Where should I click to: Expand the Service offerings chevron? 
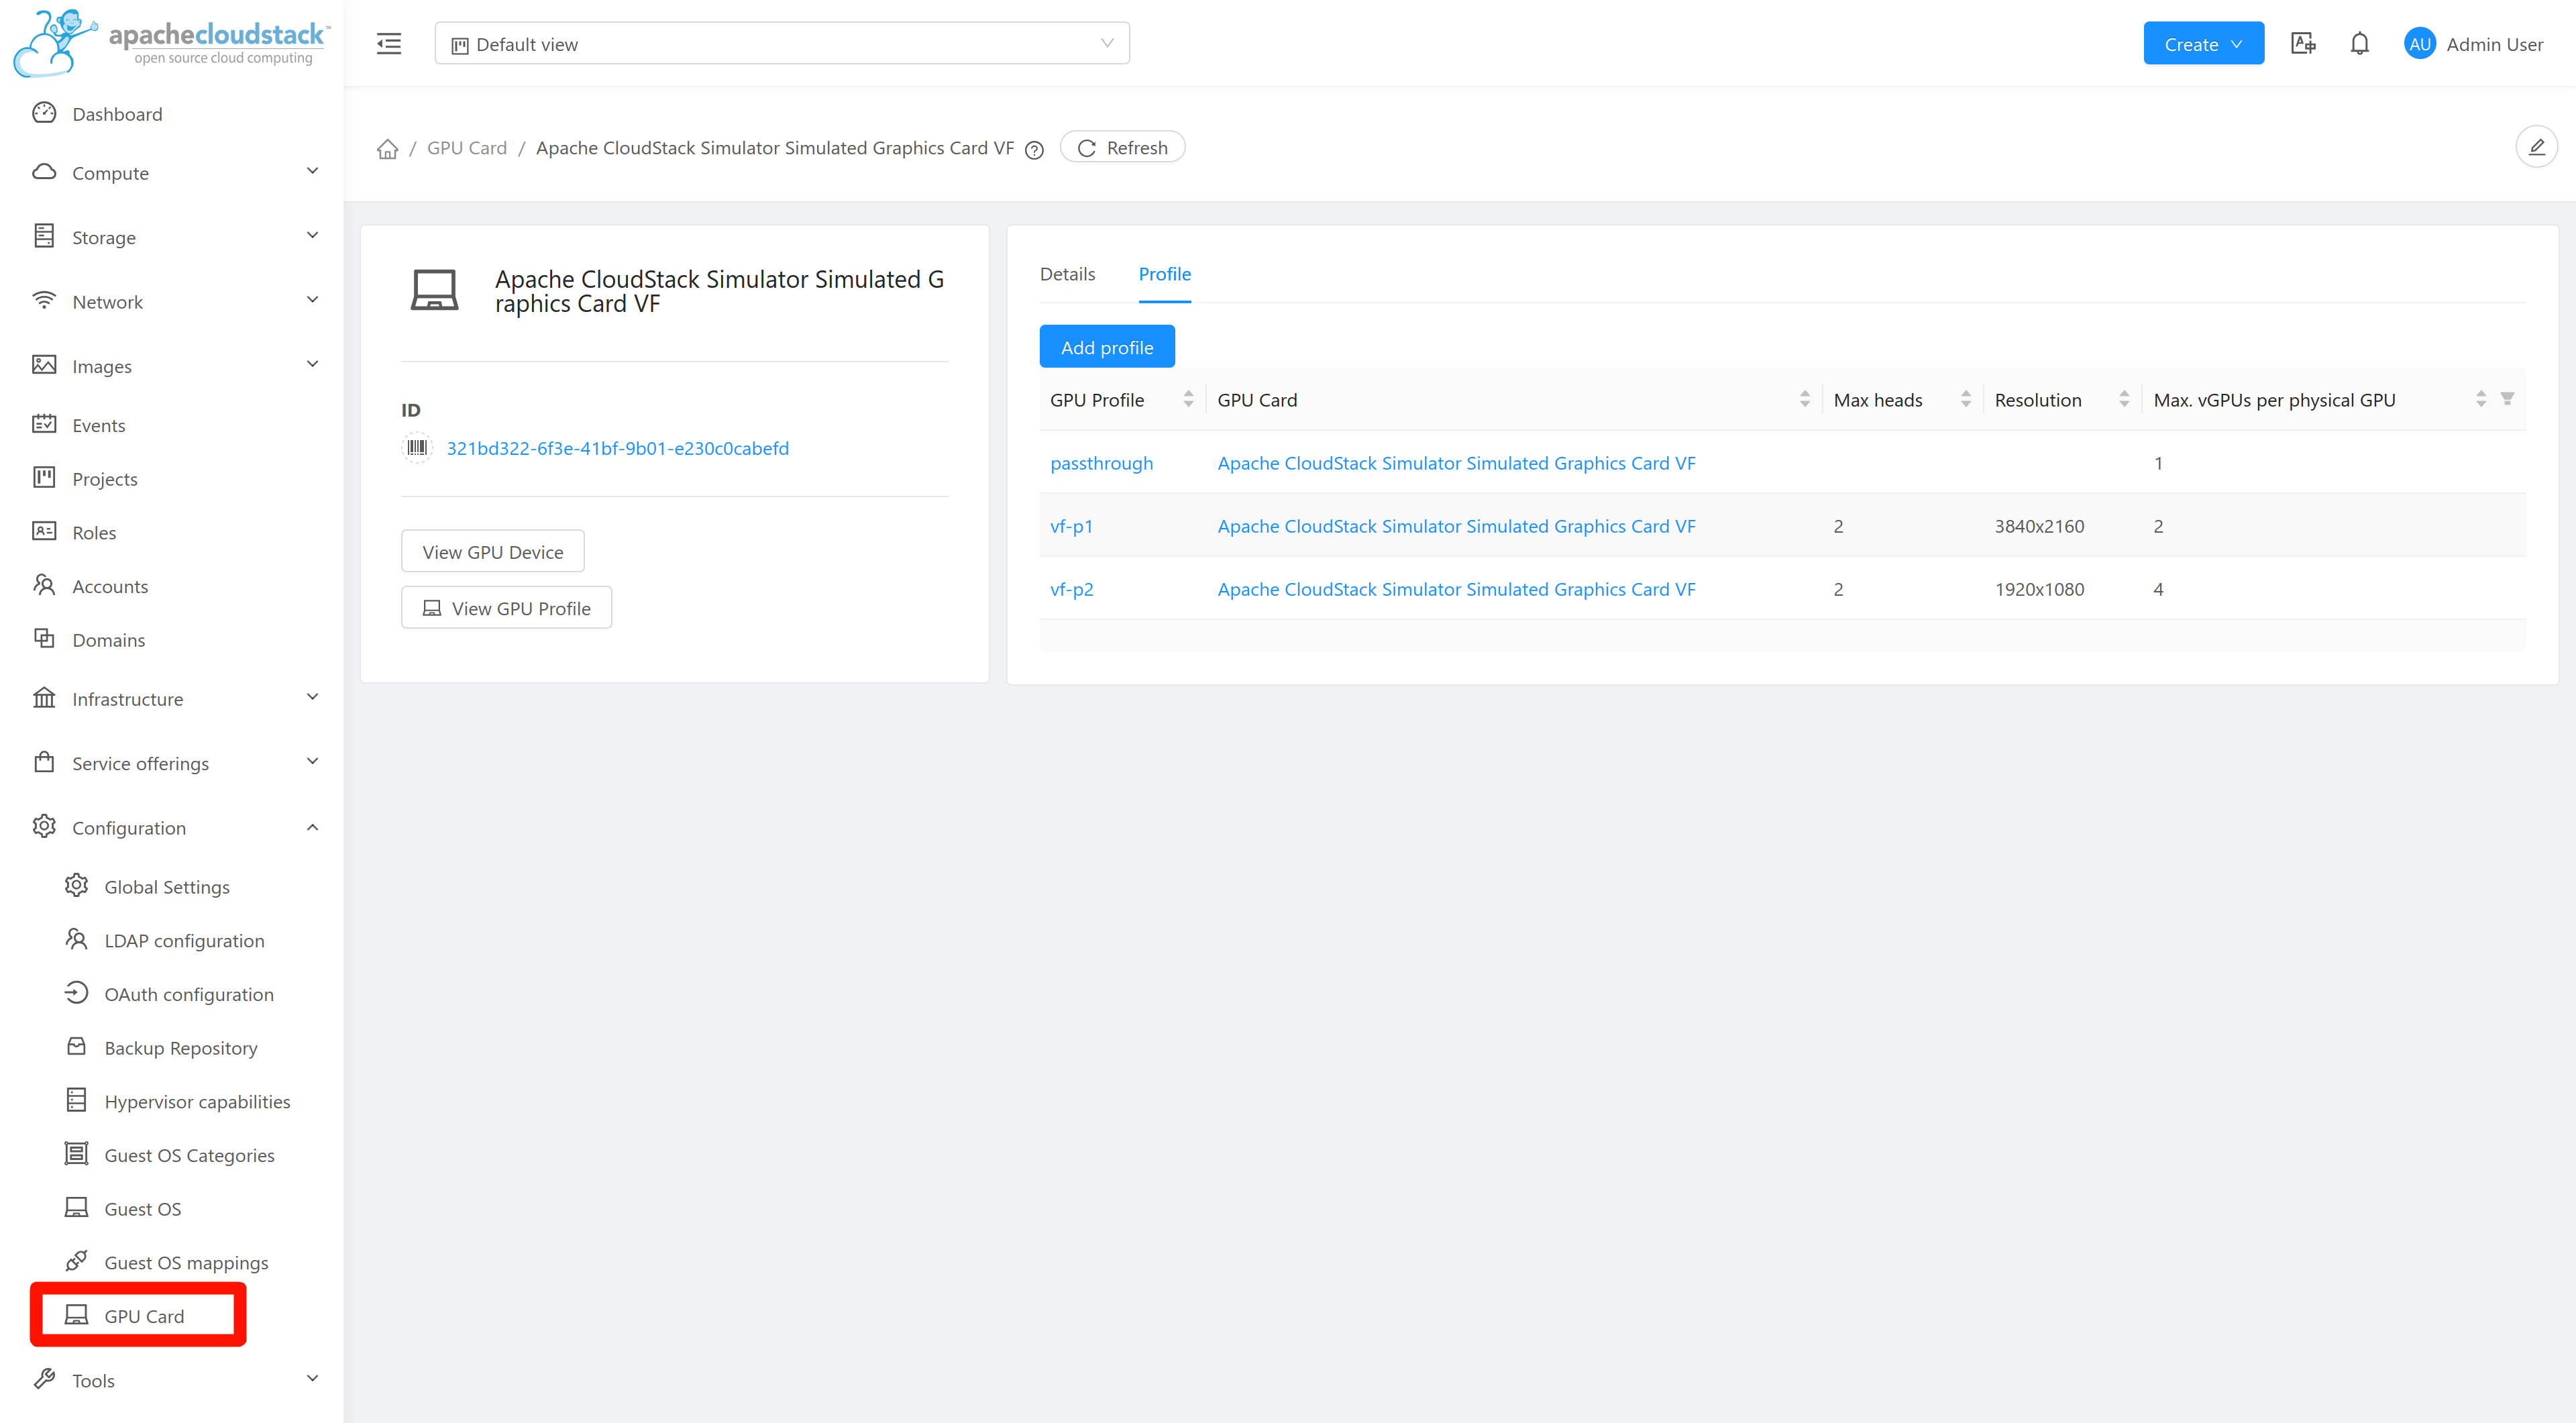coord(312,762)
